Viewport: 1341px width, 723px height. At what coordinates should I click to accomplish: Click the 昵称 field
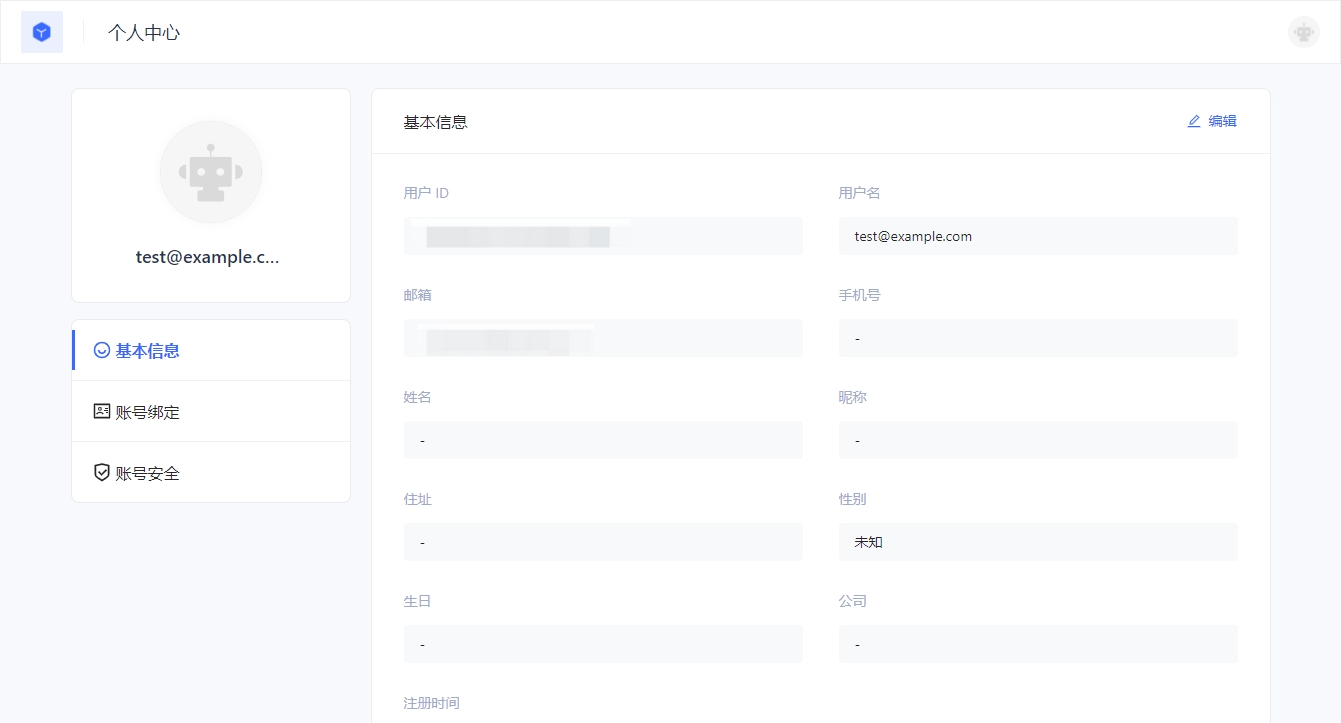1037,440
